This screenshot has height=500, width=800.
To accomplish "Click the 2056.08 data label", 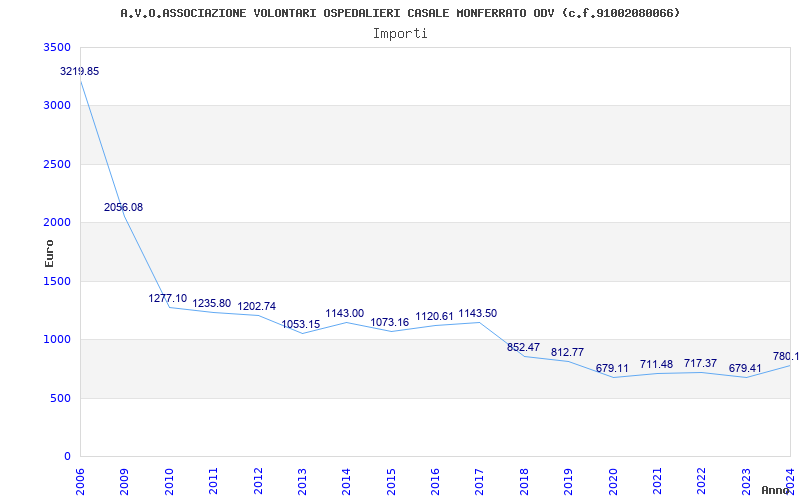I will [x=123, y=207].
